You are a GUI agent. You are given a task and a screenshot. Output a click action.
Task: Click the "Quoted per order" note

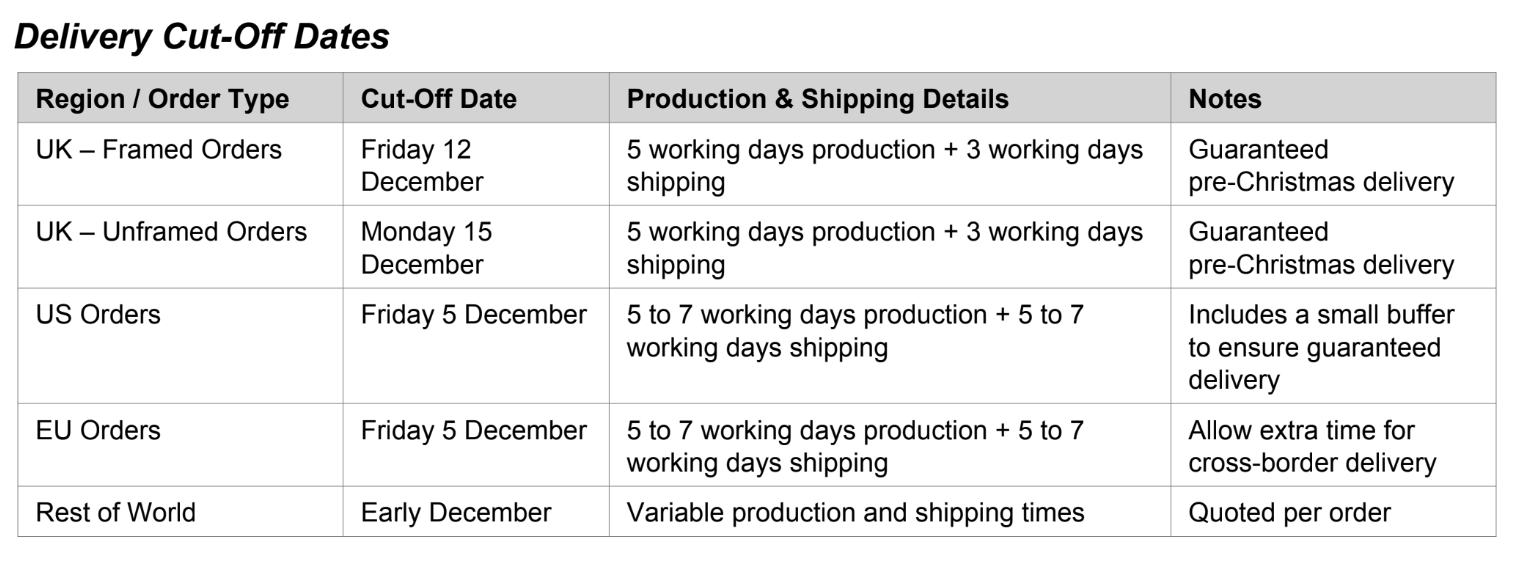1289,513
